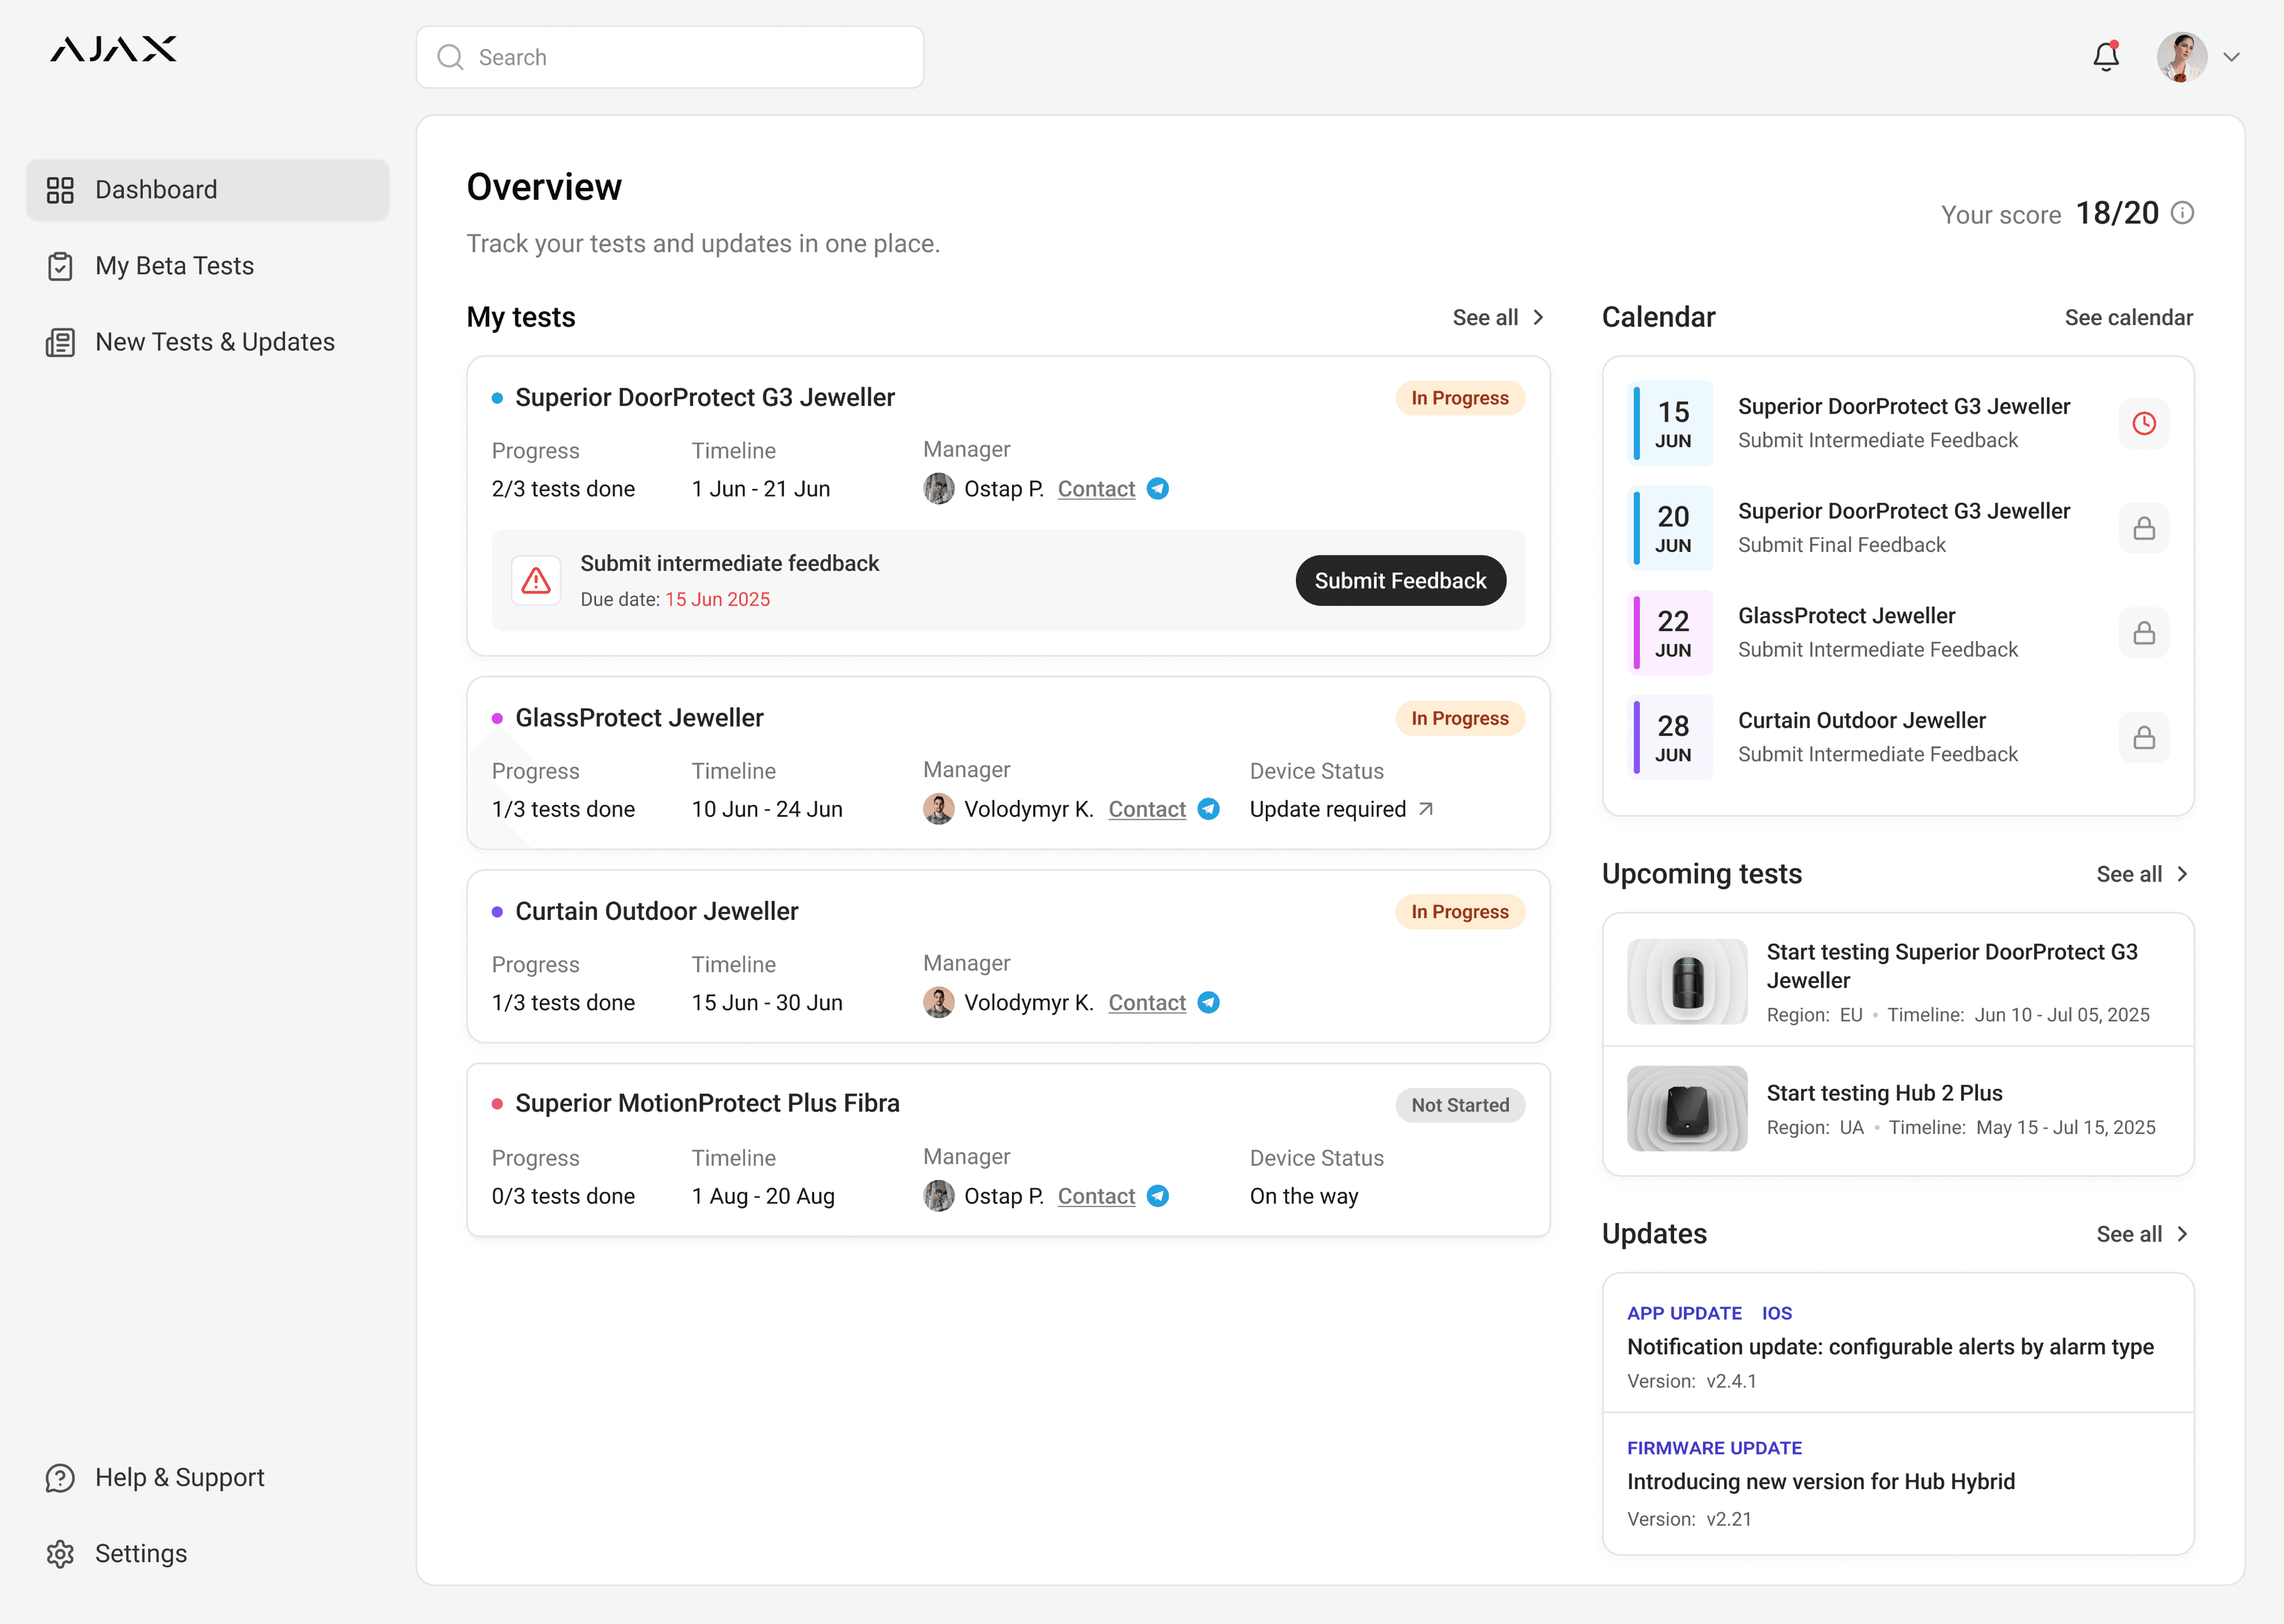Screen dimensions: 2284x1624
Task: Contact Volodymyr K. for GlassProtect Jeweller
Action: [1147, 809]
